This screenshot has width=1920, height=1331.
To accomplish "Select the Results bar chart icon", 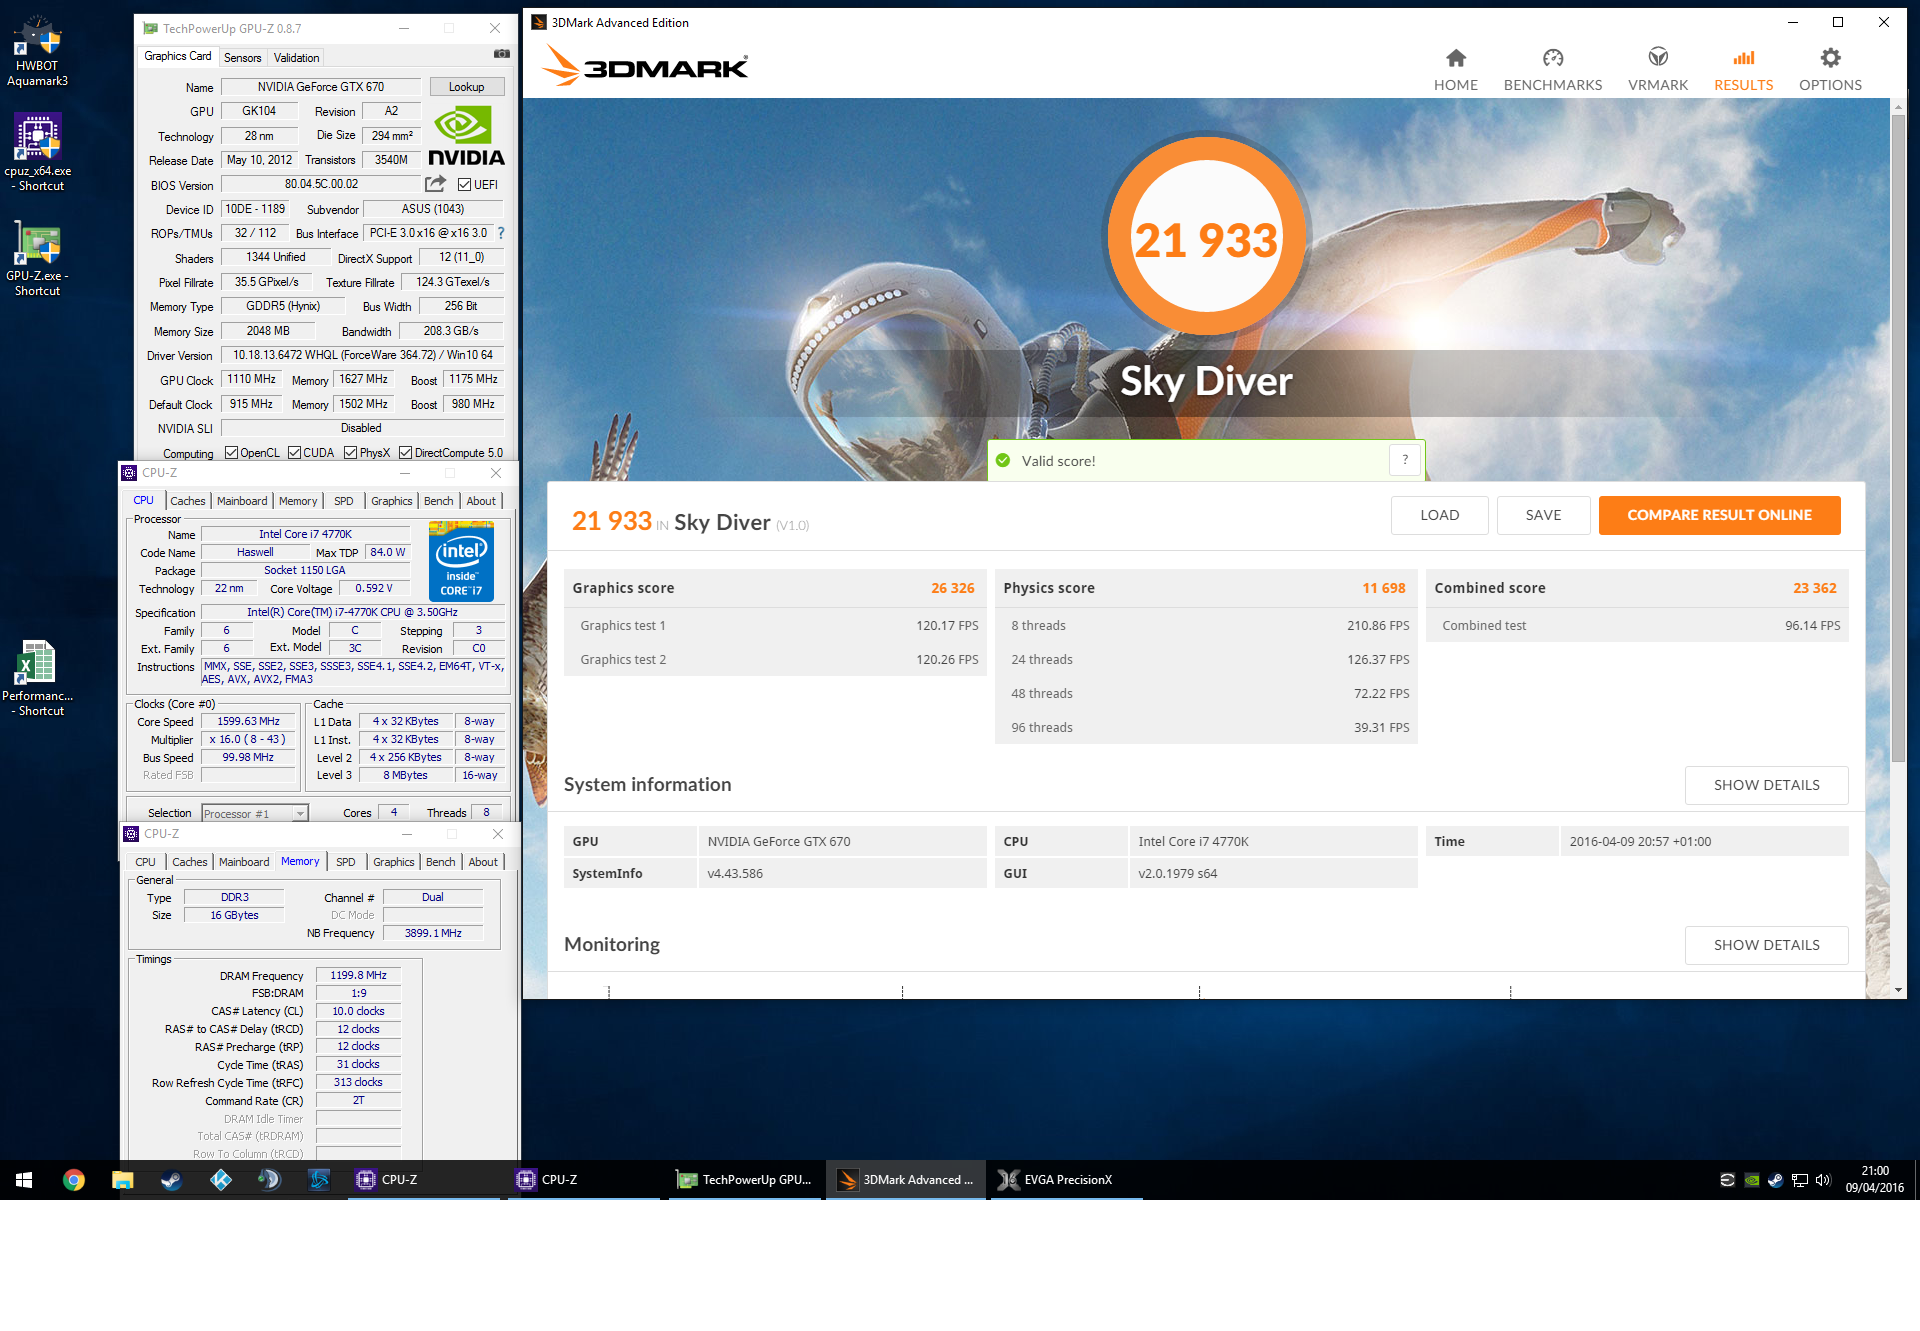I will click(1743, 58).
